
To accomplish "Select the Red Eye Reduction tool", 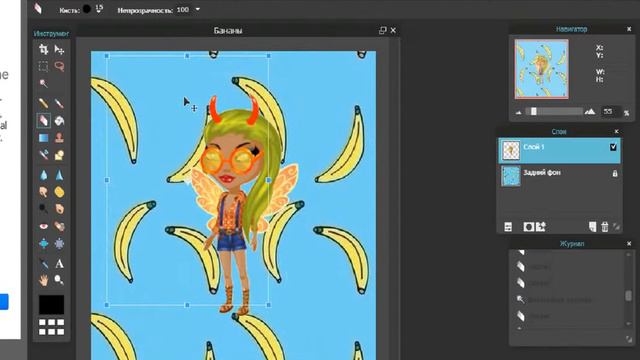I will (43, 226).
